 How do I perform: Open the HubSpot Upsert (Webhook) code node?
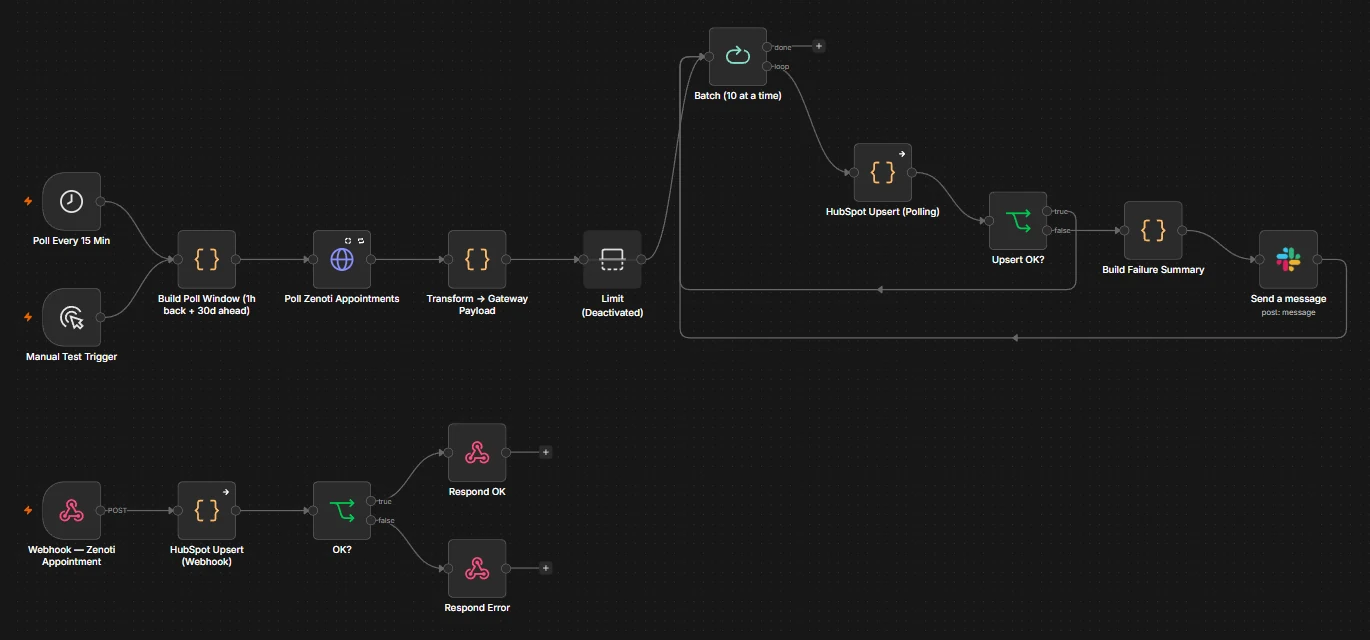[207, 510]
